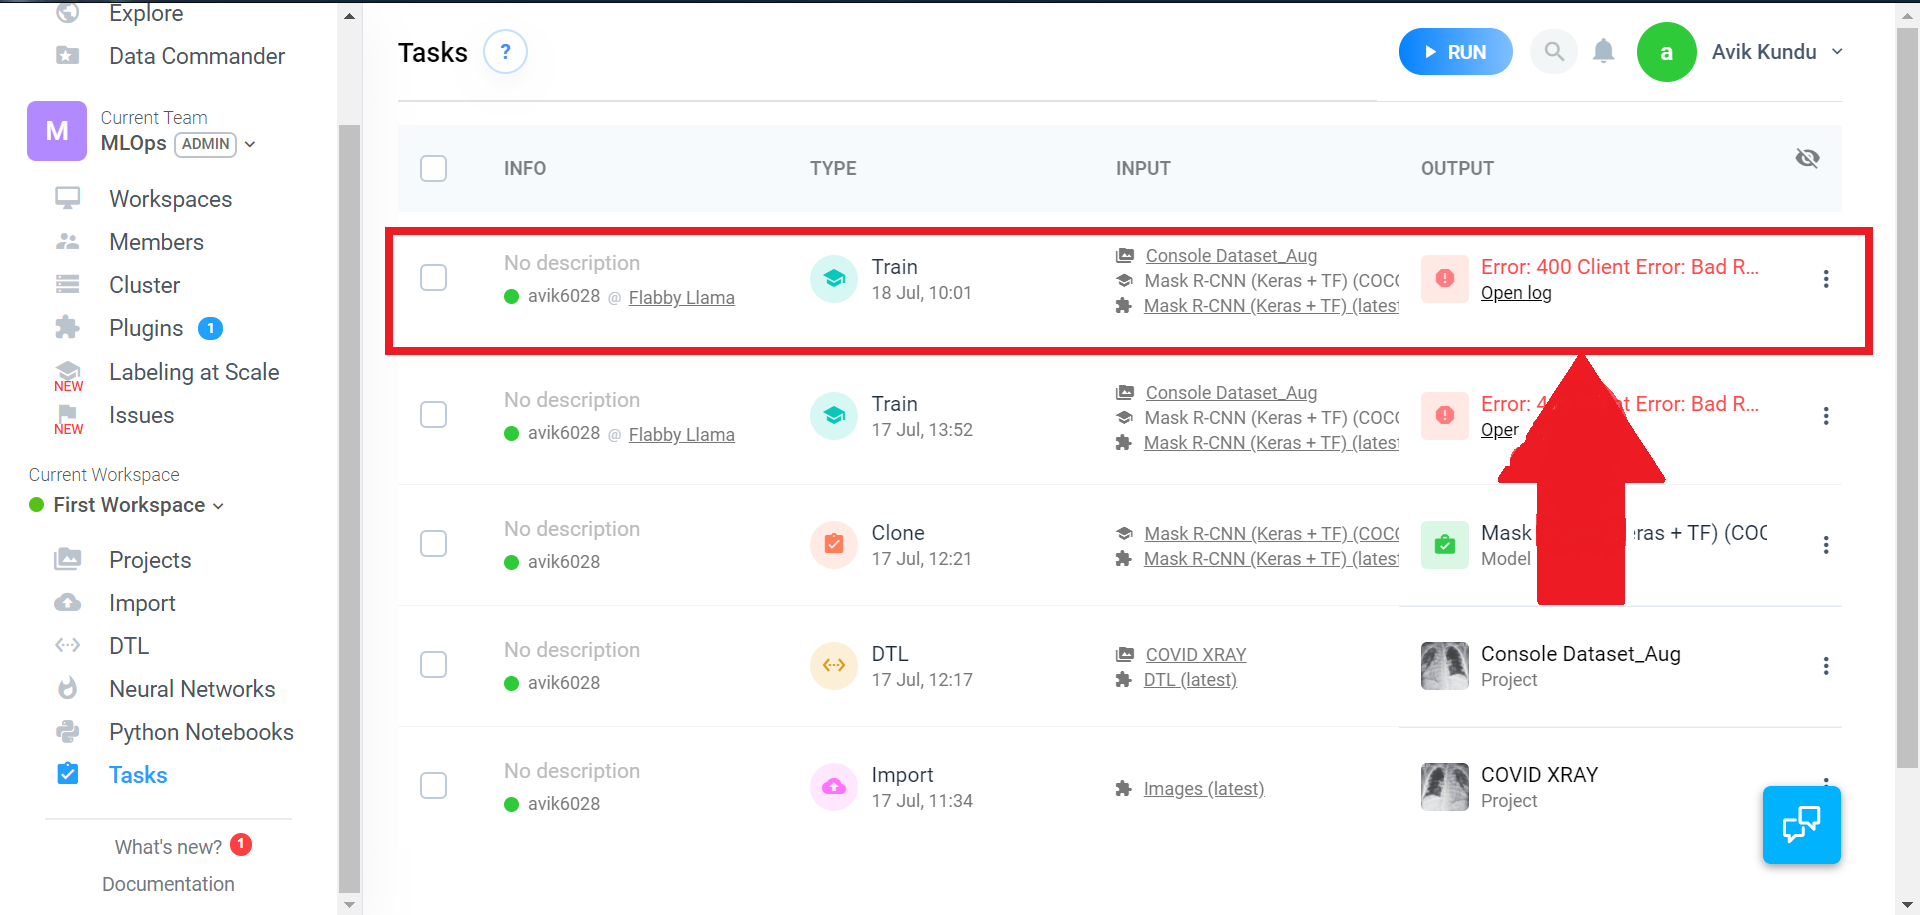Open the Explore globe icon
The width and height of the screenshot is (1920, 915).
(67, 12)
